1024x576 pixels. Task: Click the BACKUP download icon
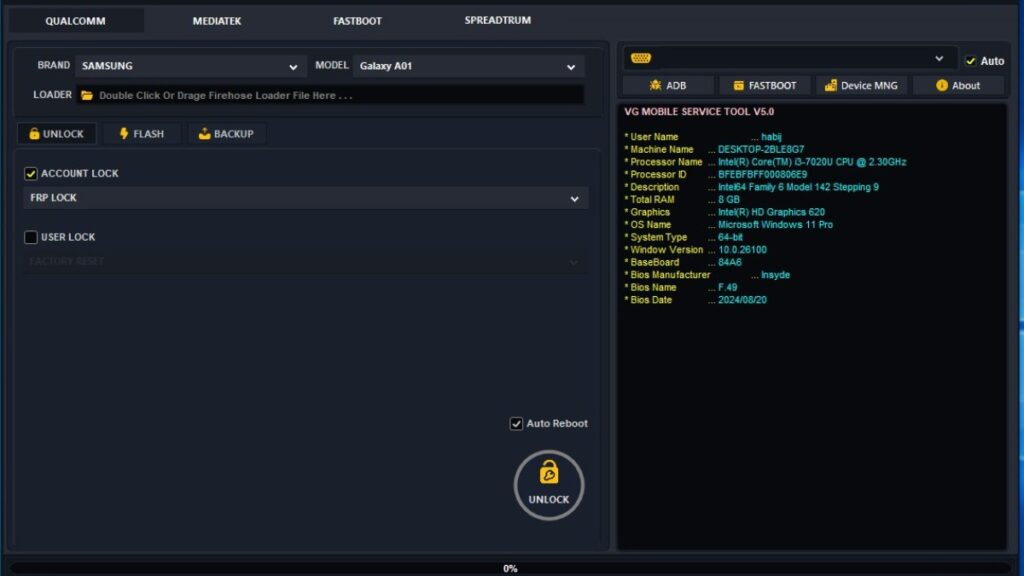(x=204, y=133)
